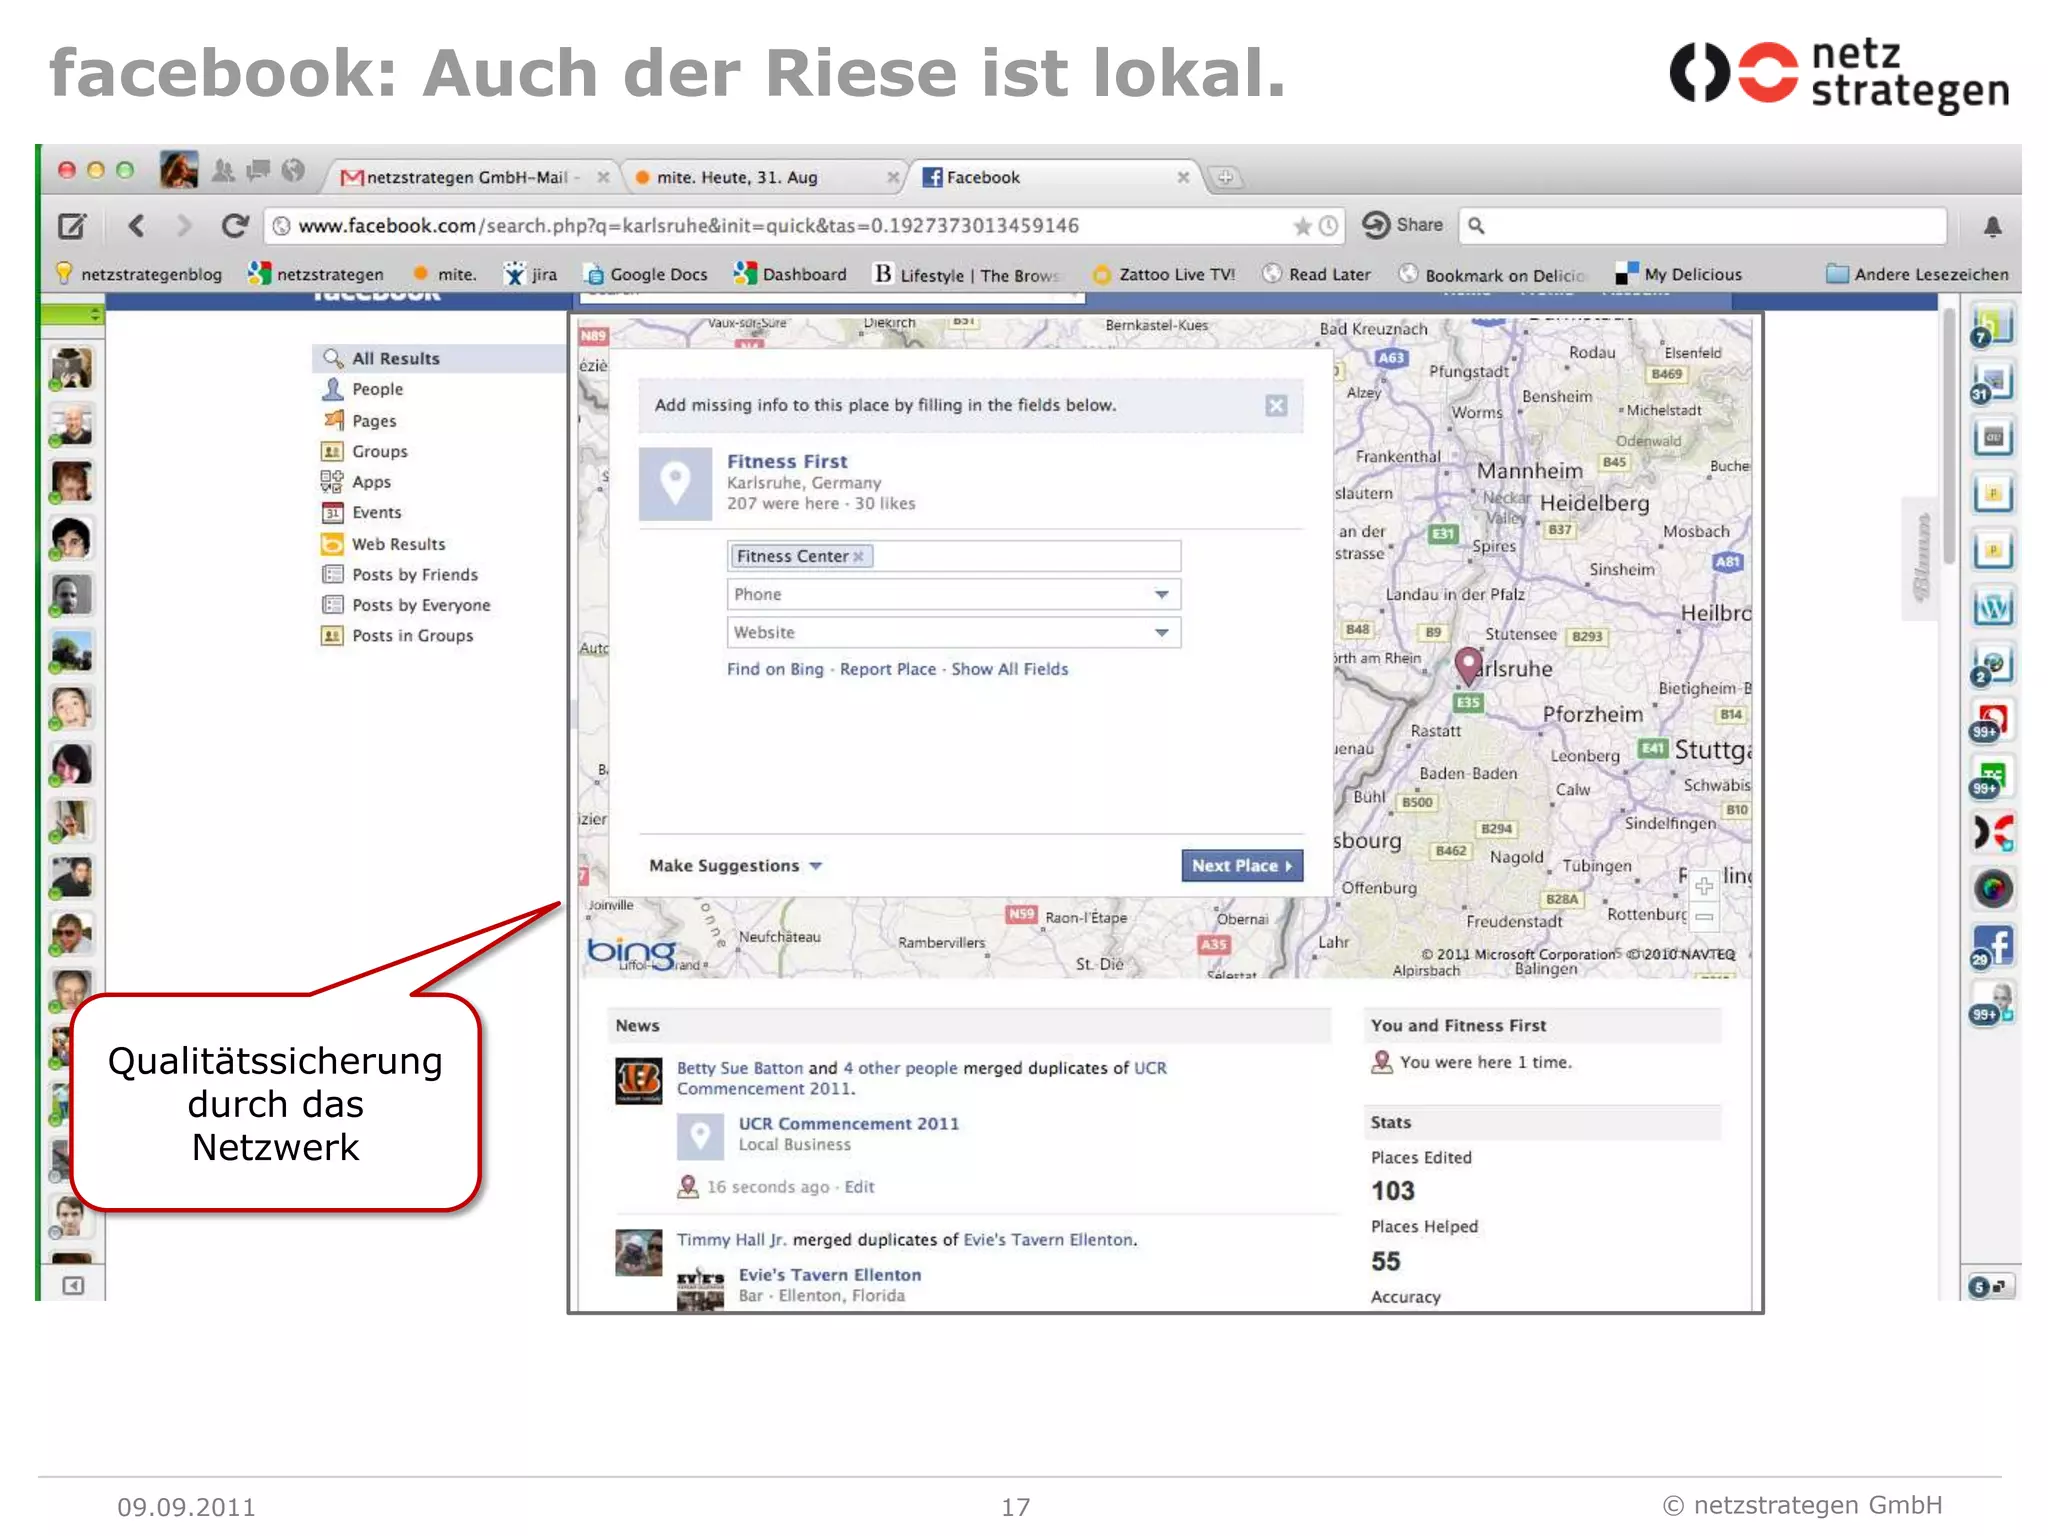Click the Show All Fields link
This screenshot has width=2048, height=1536.
pyautogui.click(x=1010, y=669)
